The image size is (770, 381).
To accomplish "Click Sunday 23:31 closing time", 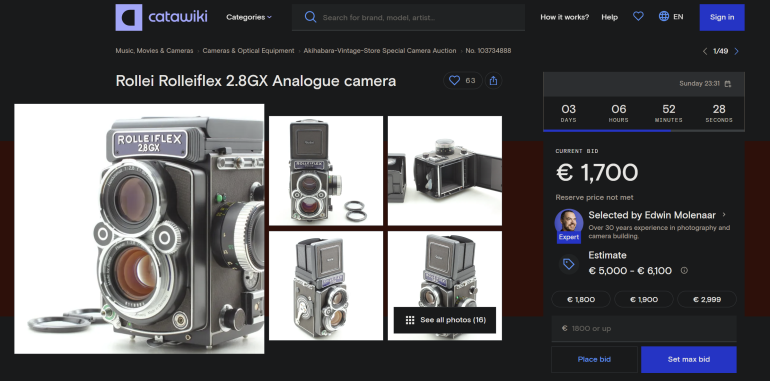I will (699, 83).
